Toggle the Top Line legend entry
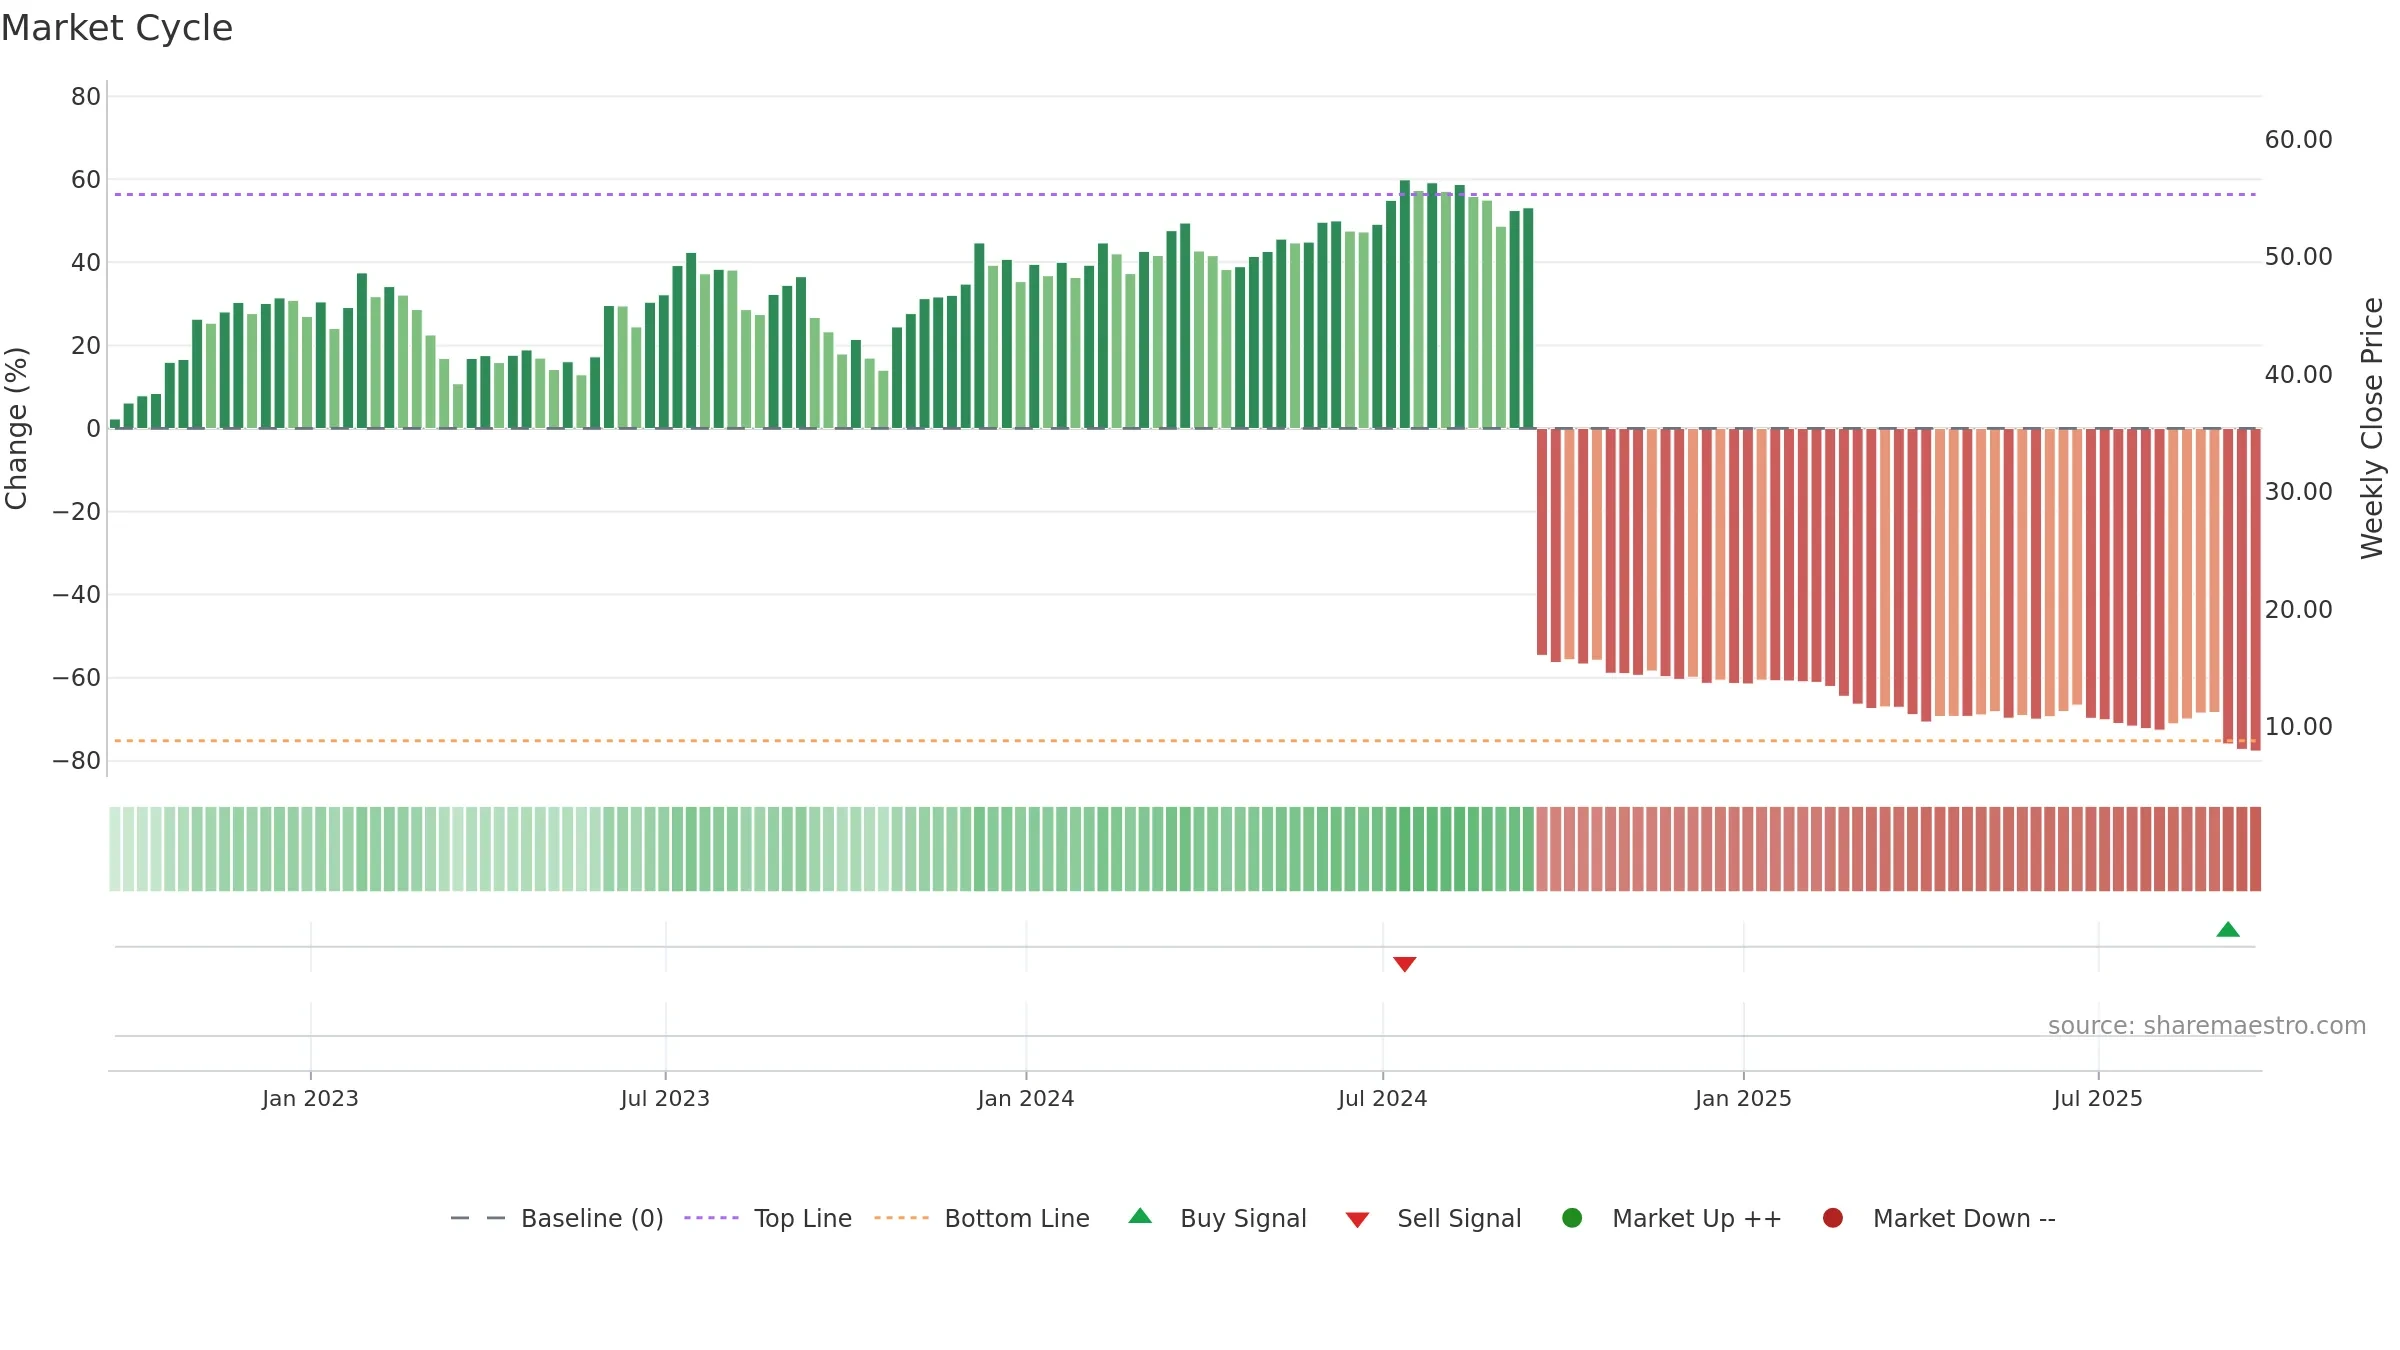Image resolution: width=2400 pixels, height=1350 pixels. pyautogui.click(x=768, y=1218)
